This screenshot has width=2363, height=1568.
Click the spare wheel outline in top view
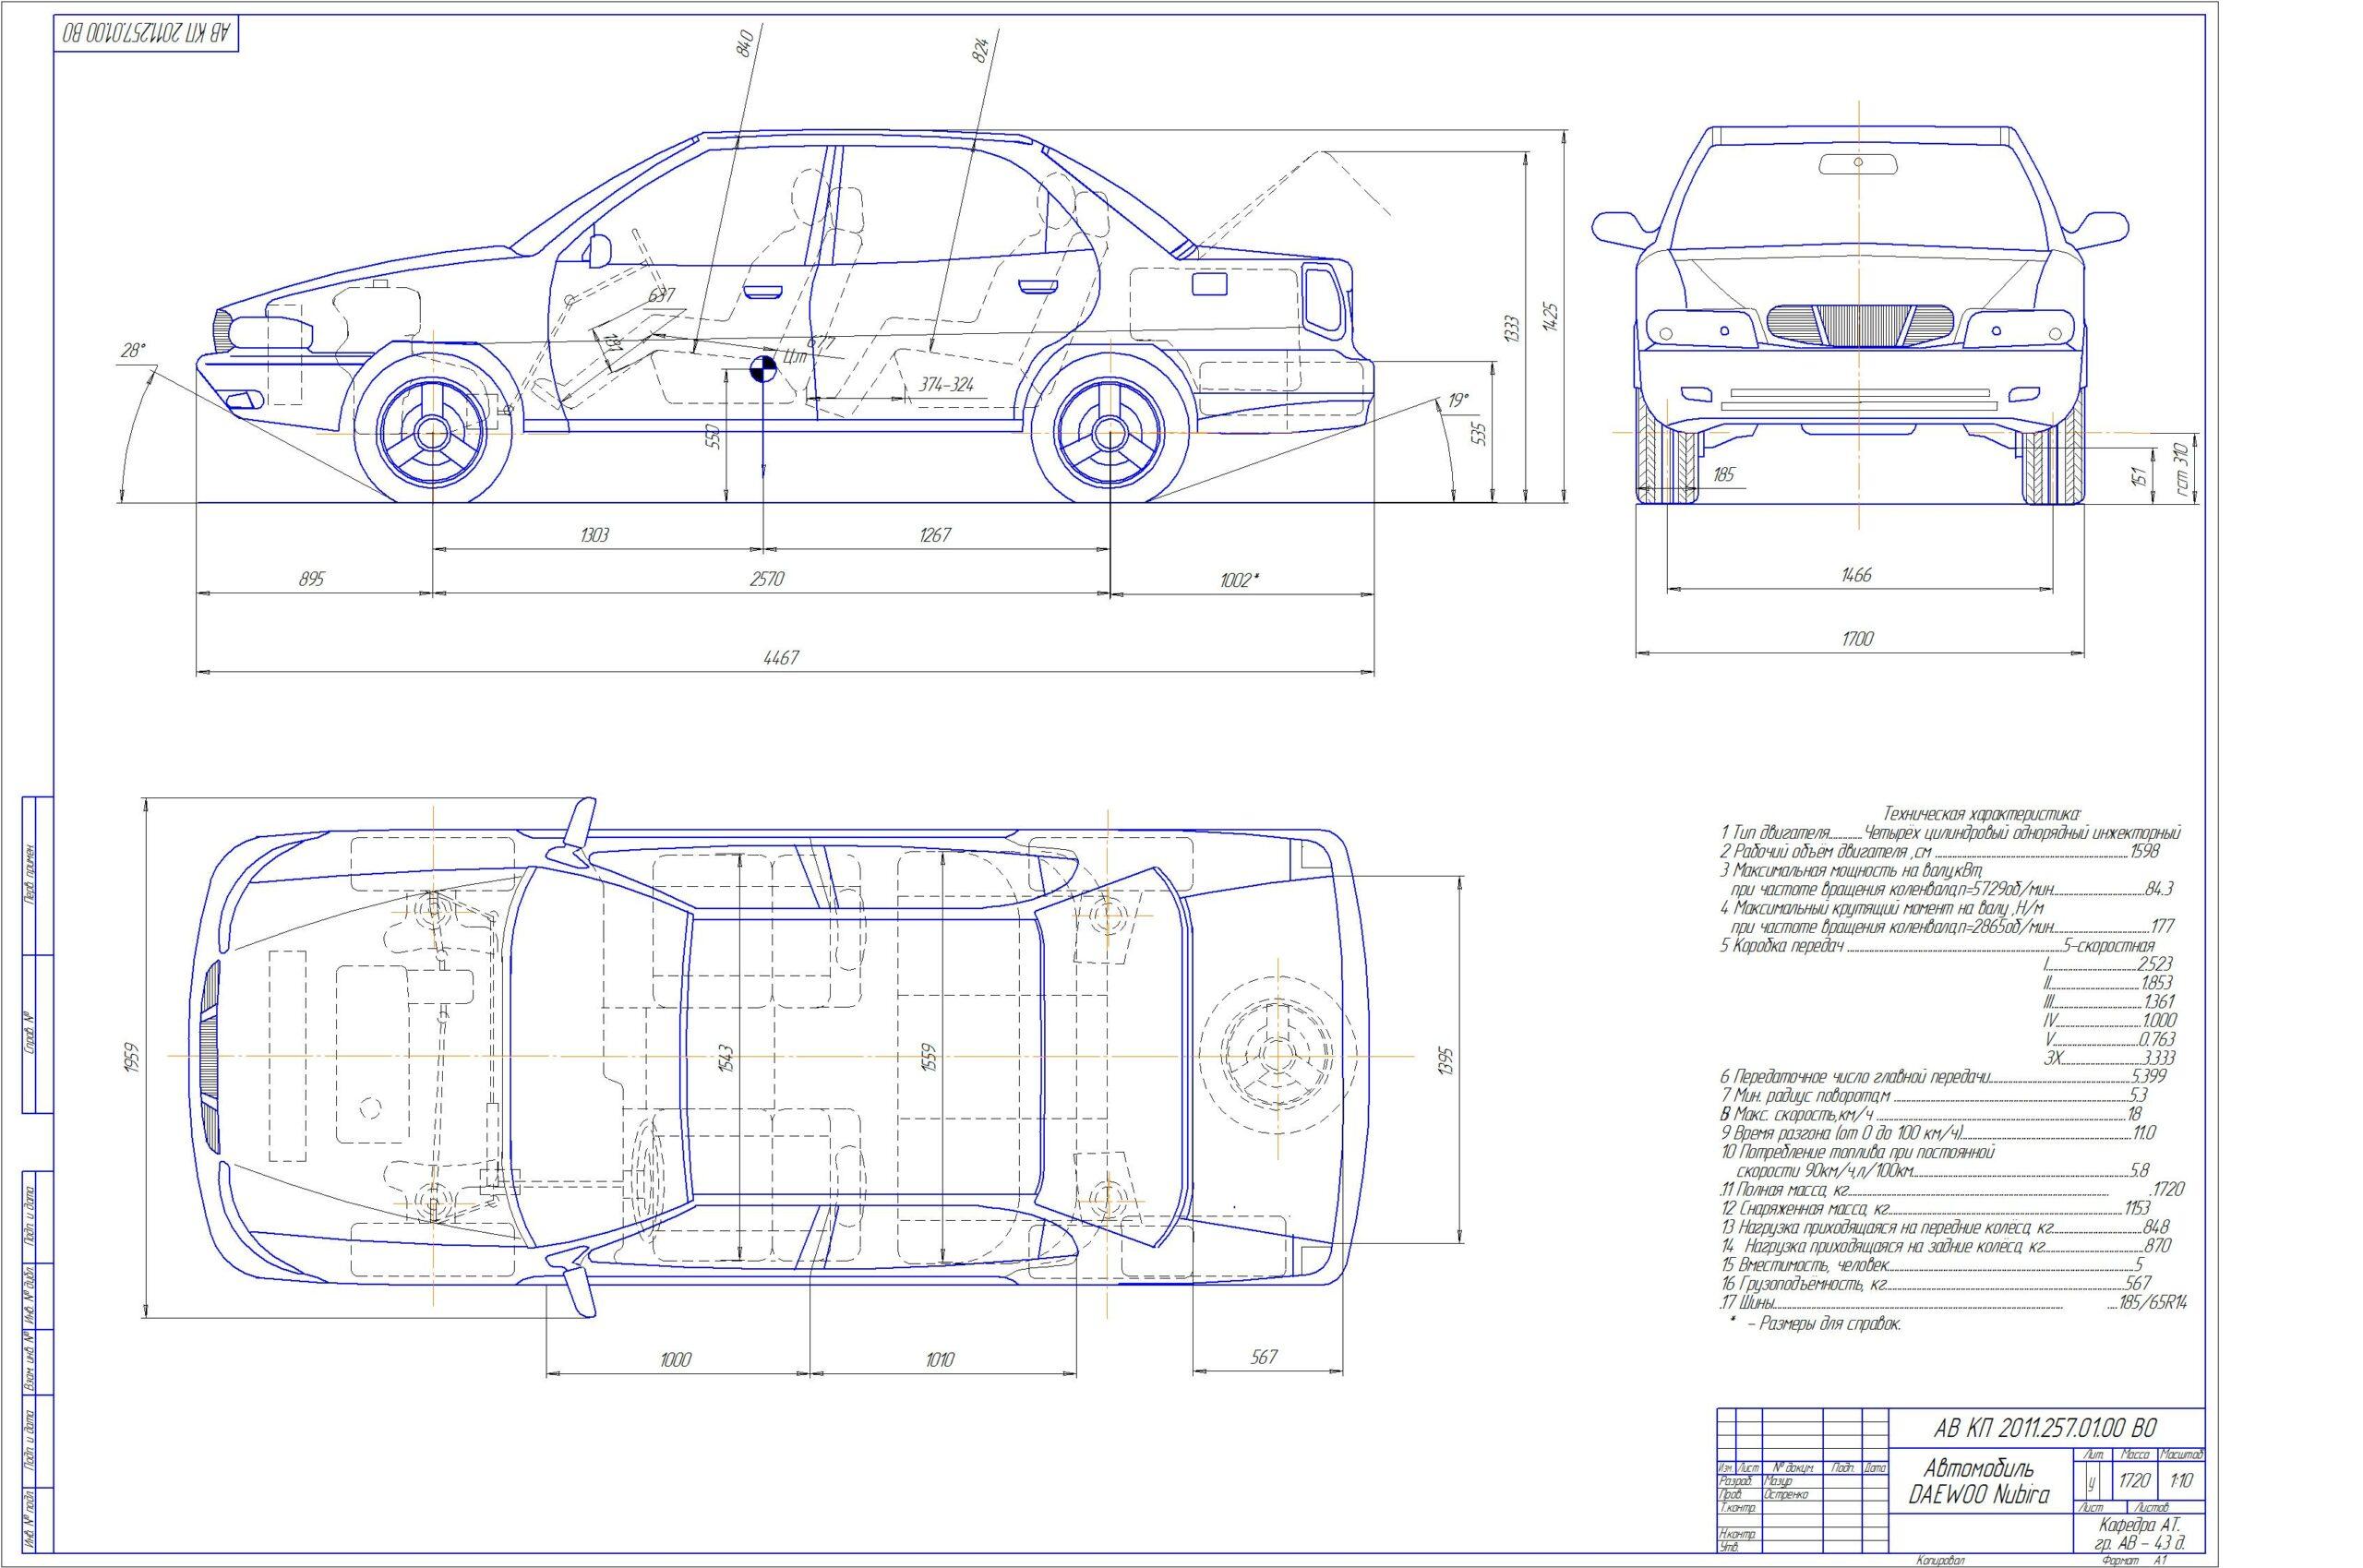1278,1055
